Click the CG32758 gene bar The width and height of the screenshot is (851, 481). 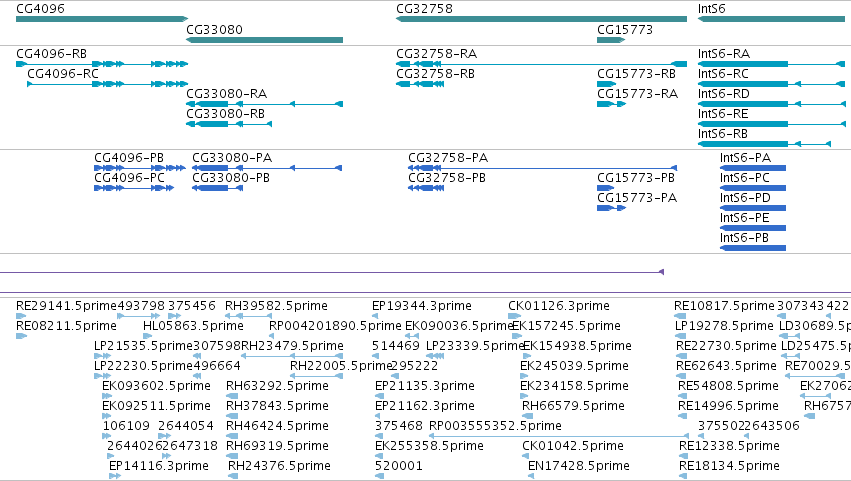tap(541, 19)
